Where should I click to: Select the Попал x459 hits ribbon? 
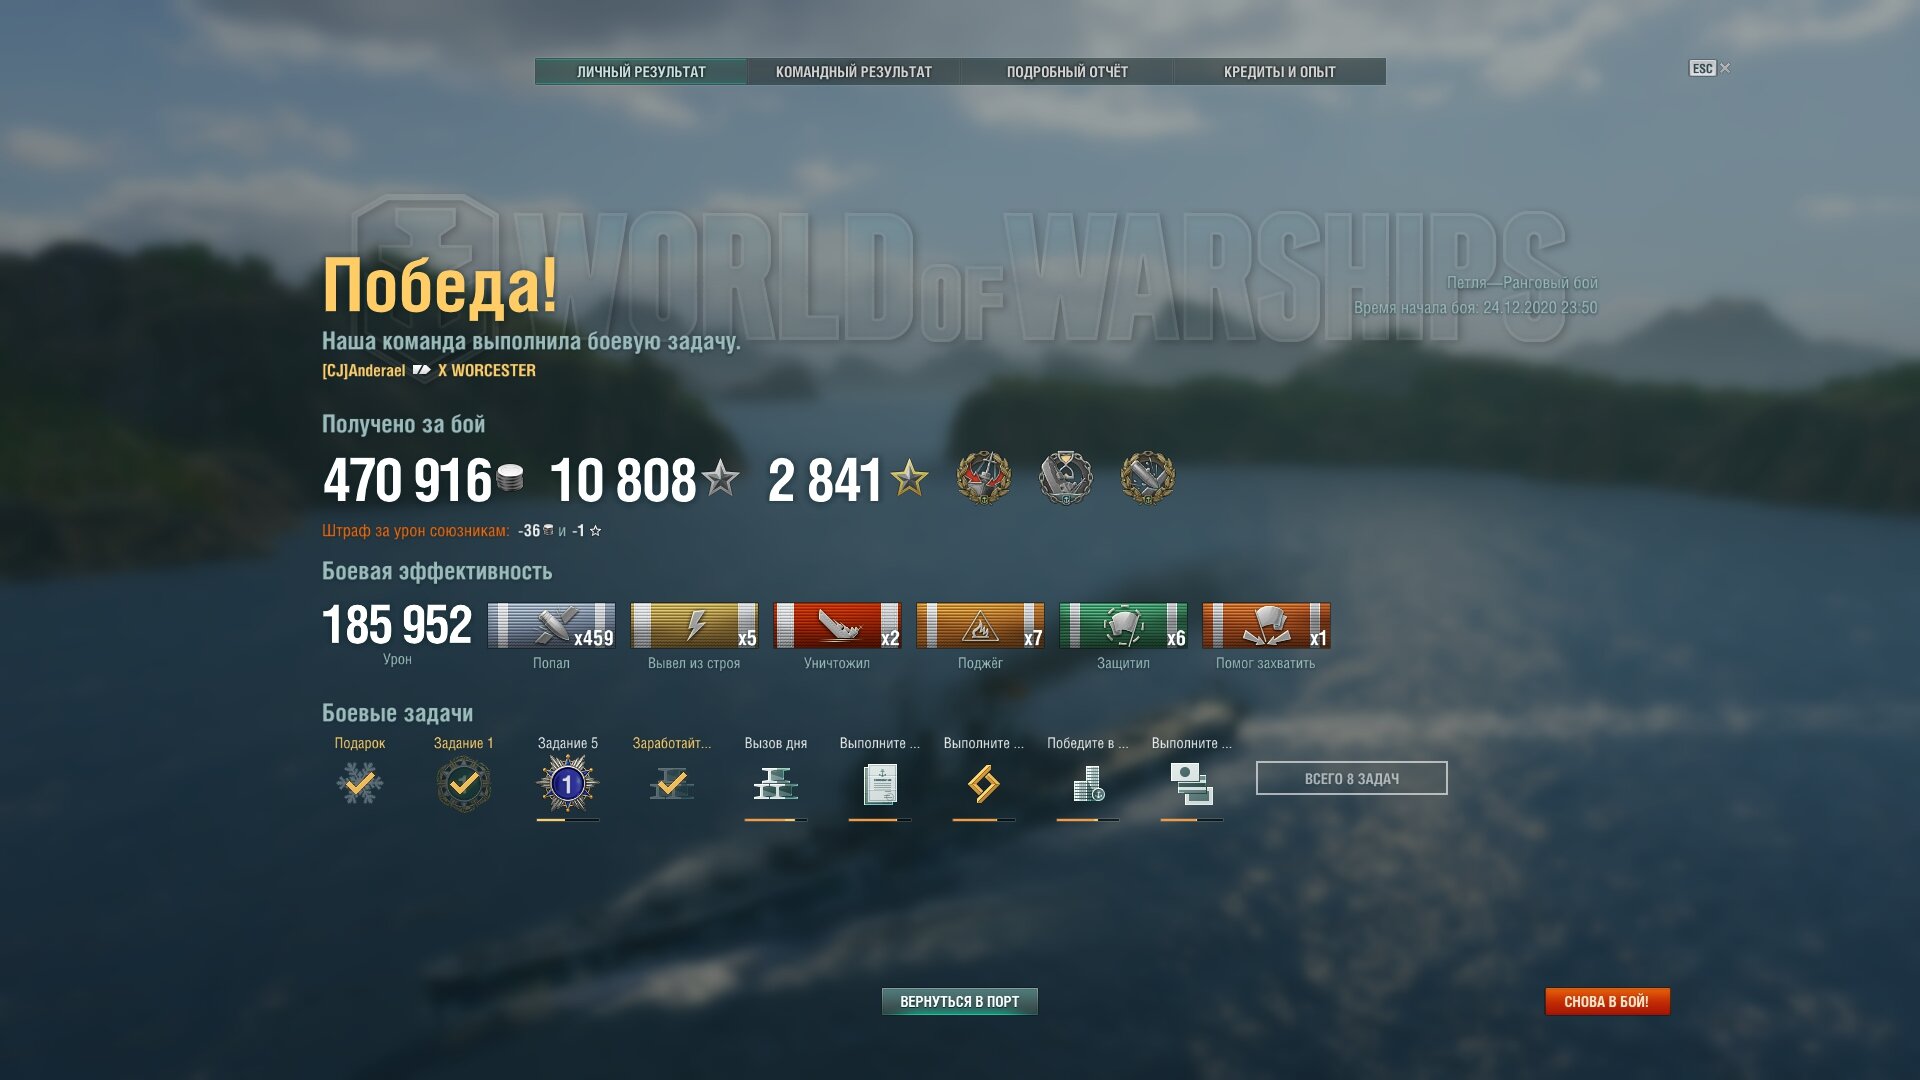[551, 626]
